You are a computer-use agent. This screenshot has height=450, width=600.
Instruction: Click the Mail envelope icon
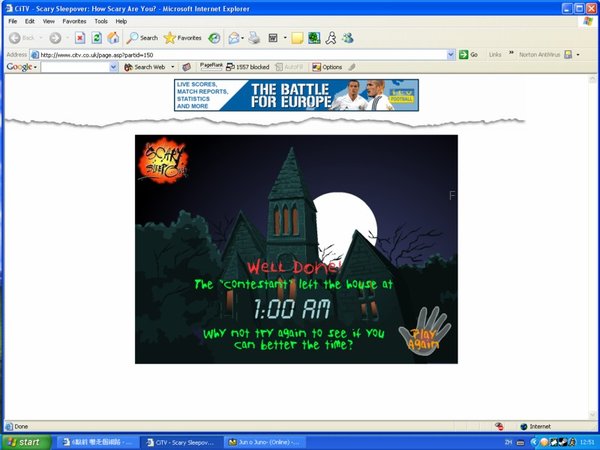tap(233, 38)
